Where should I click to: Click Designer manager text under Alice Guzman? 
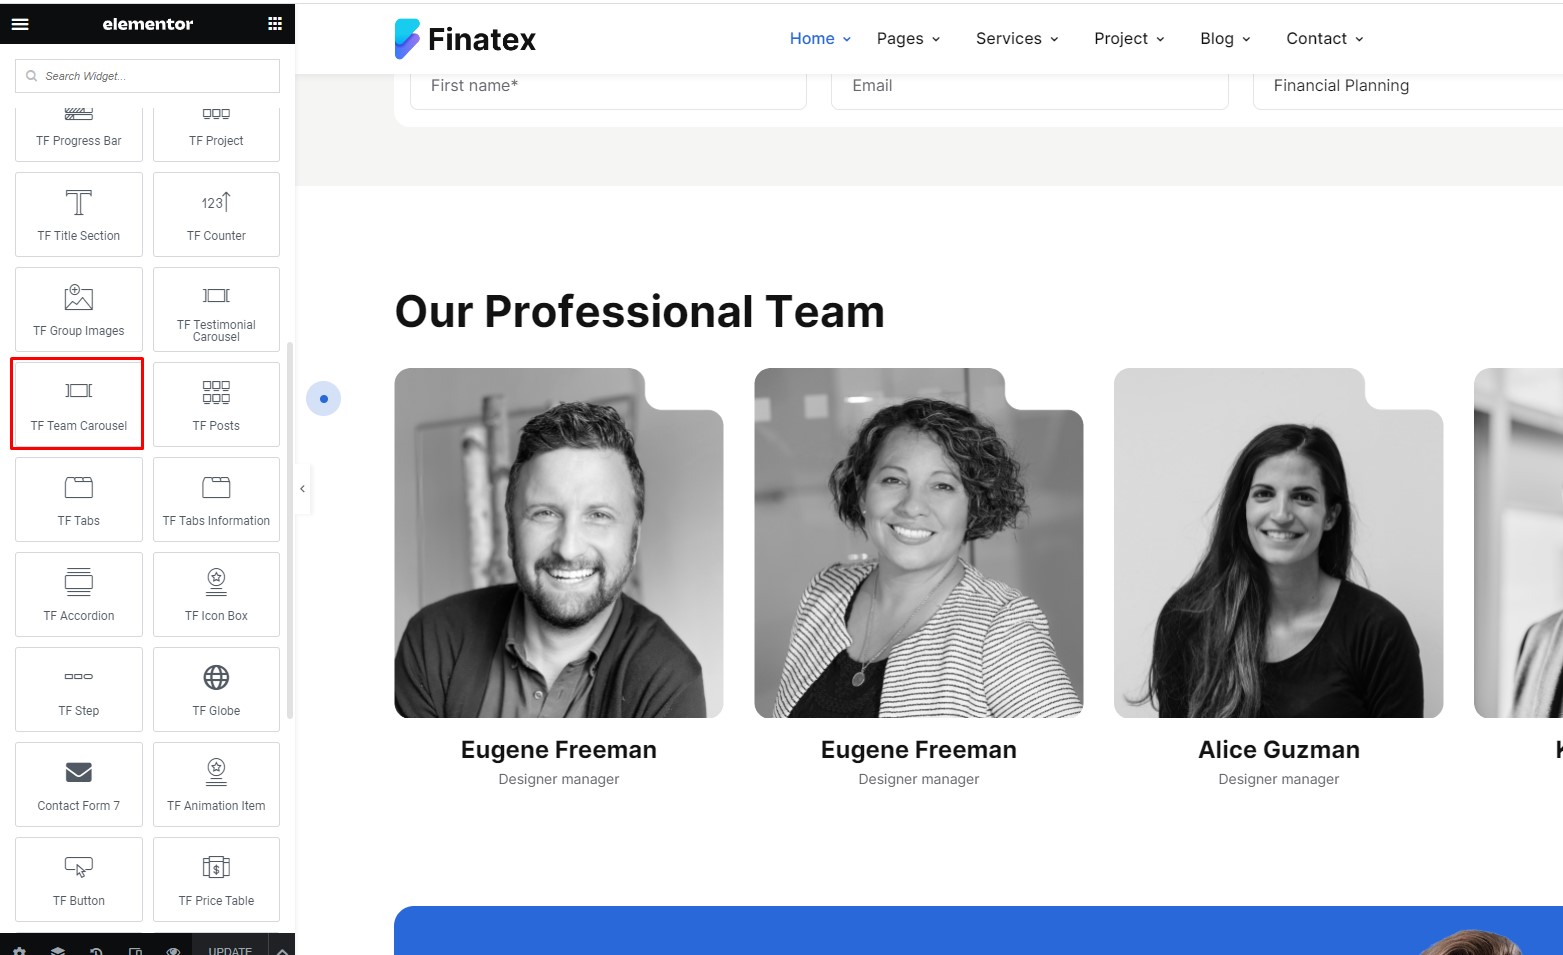point(1278,779)
